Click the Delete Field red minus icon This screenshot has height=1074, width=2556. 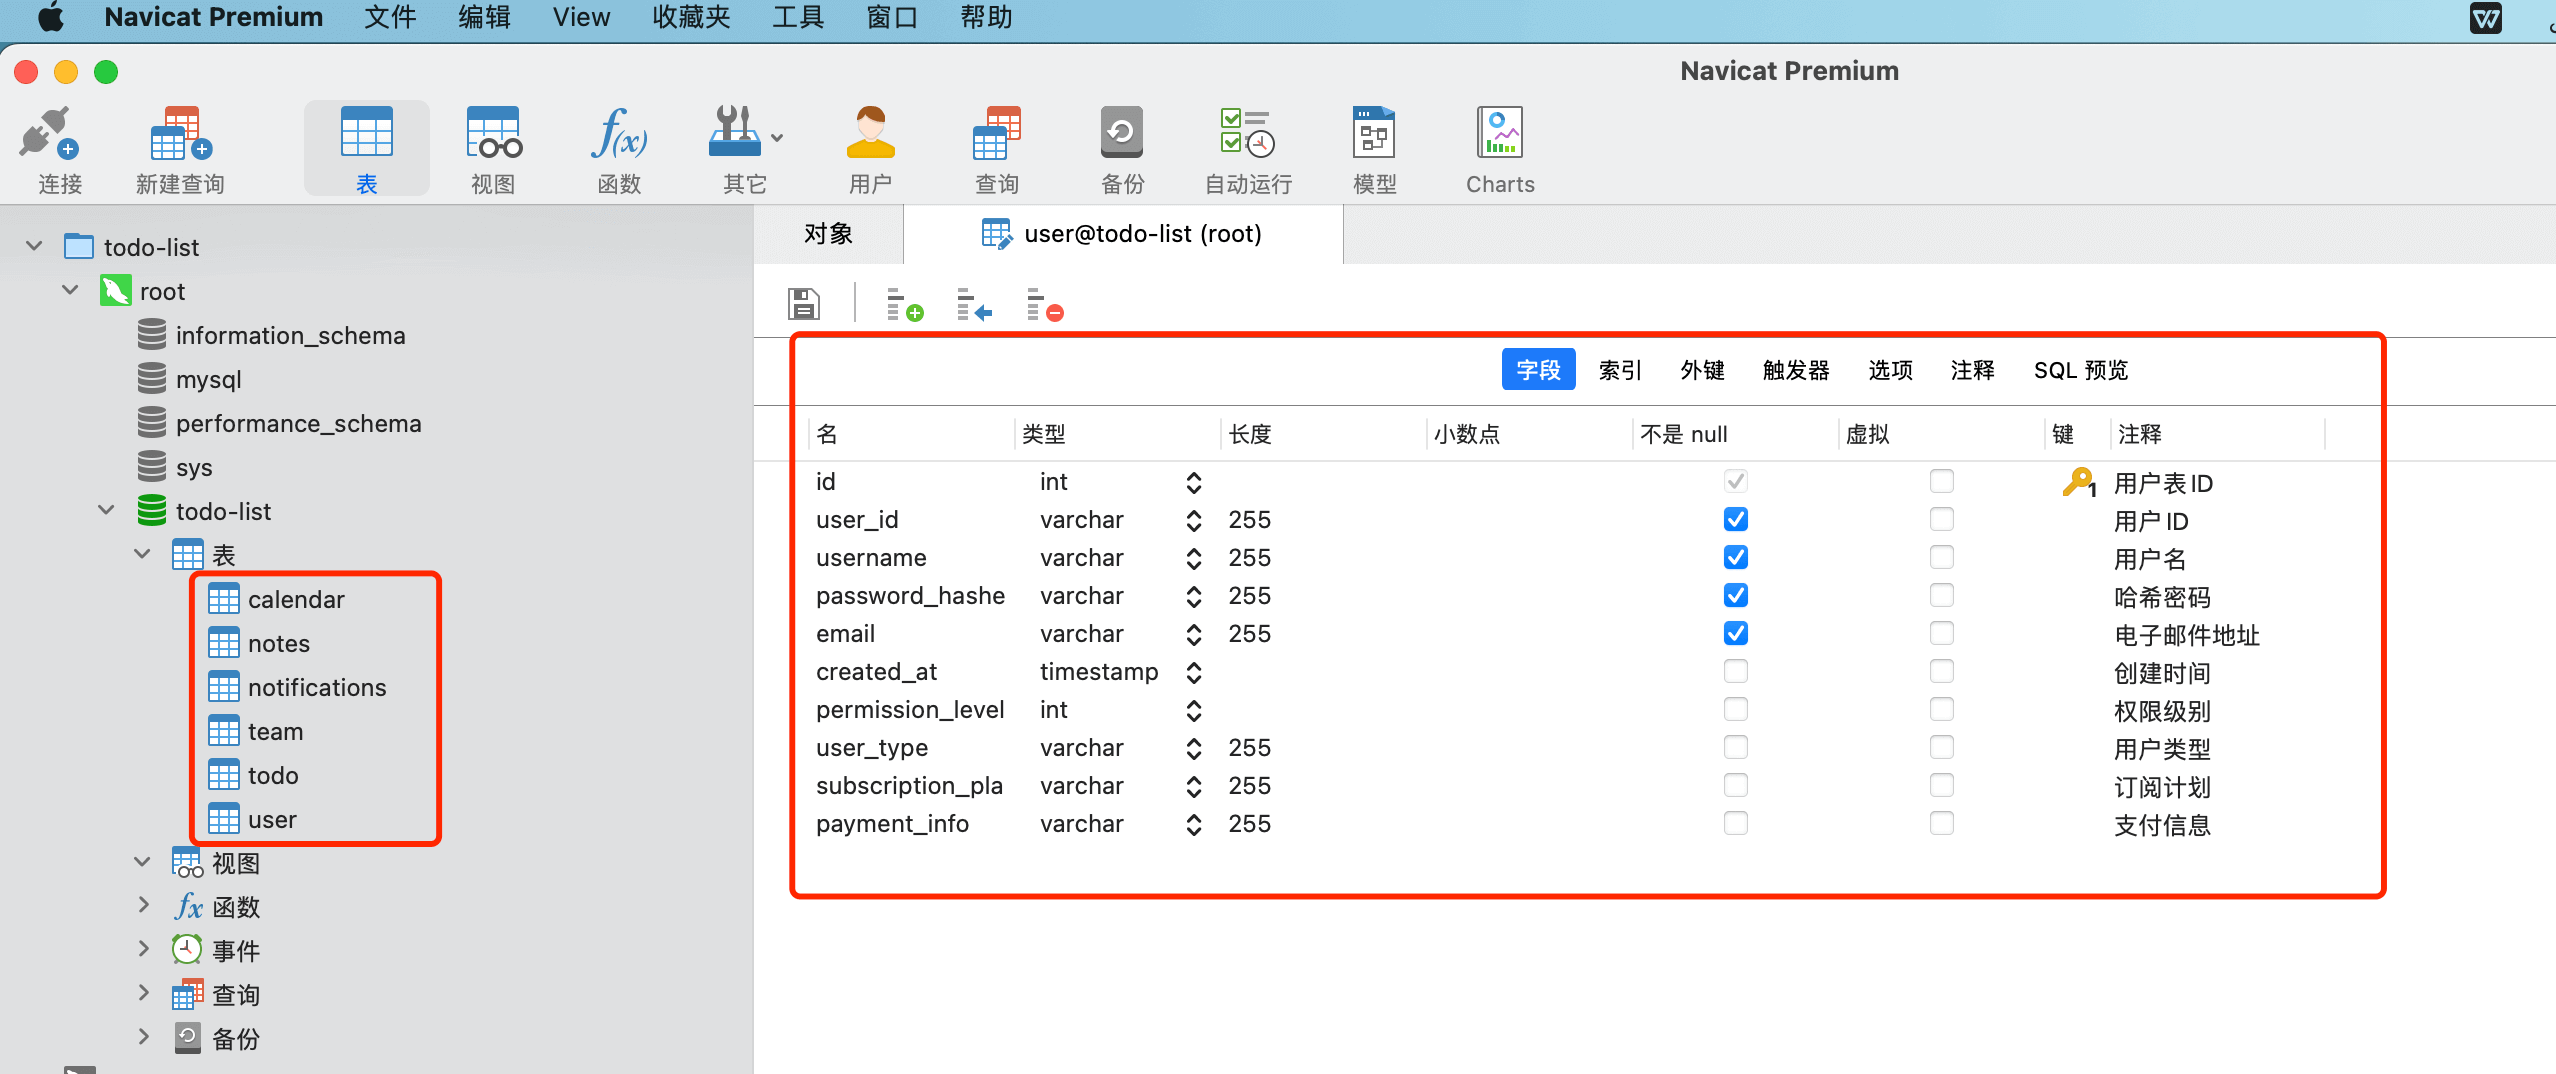coord(1045,304)
